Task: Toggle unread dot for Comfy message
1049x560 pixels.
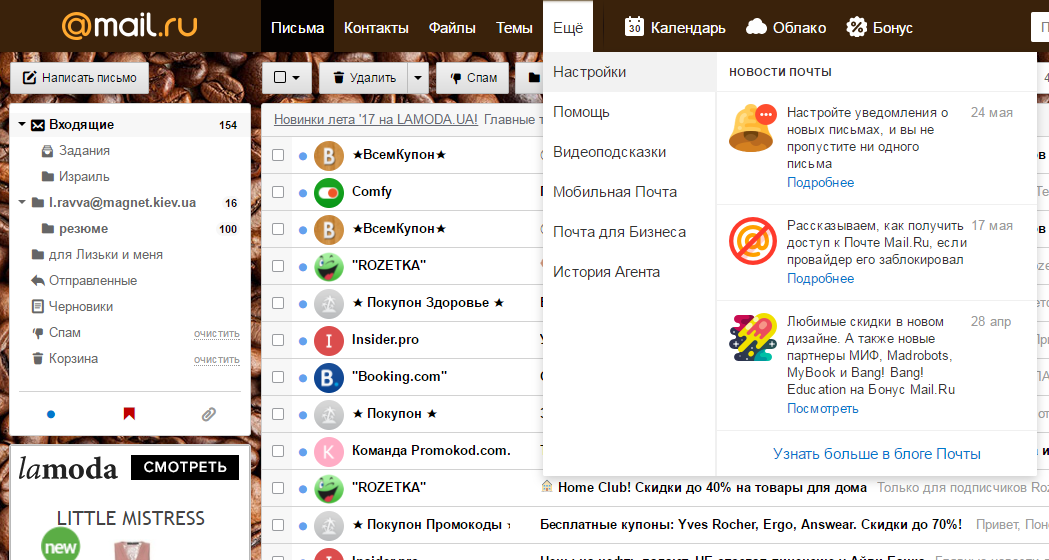Action: click(302, 193)
